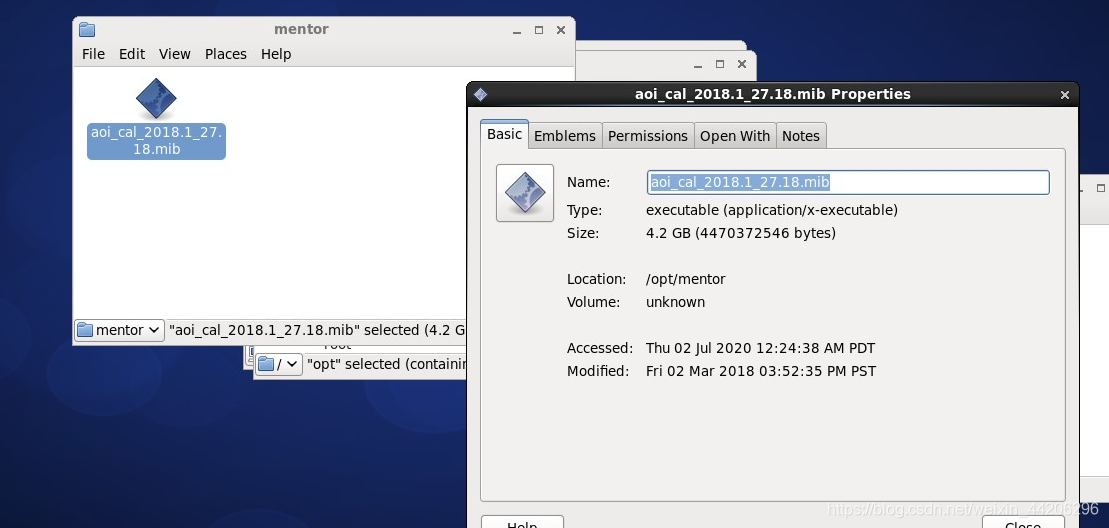Expand the root '/' location dropdown
Viewport: 1109px width, 528px height.
[279, 364]
